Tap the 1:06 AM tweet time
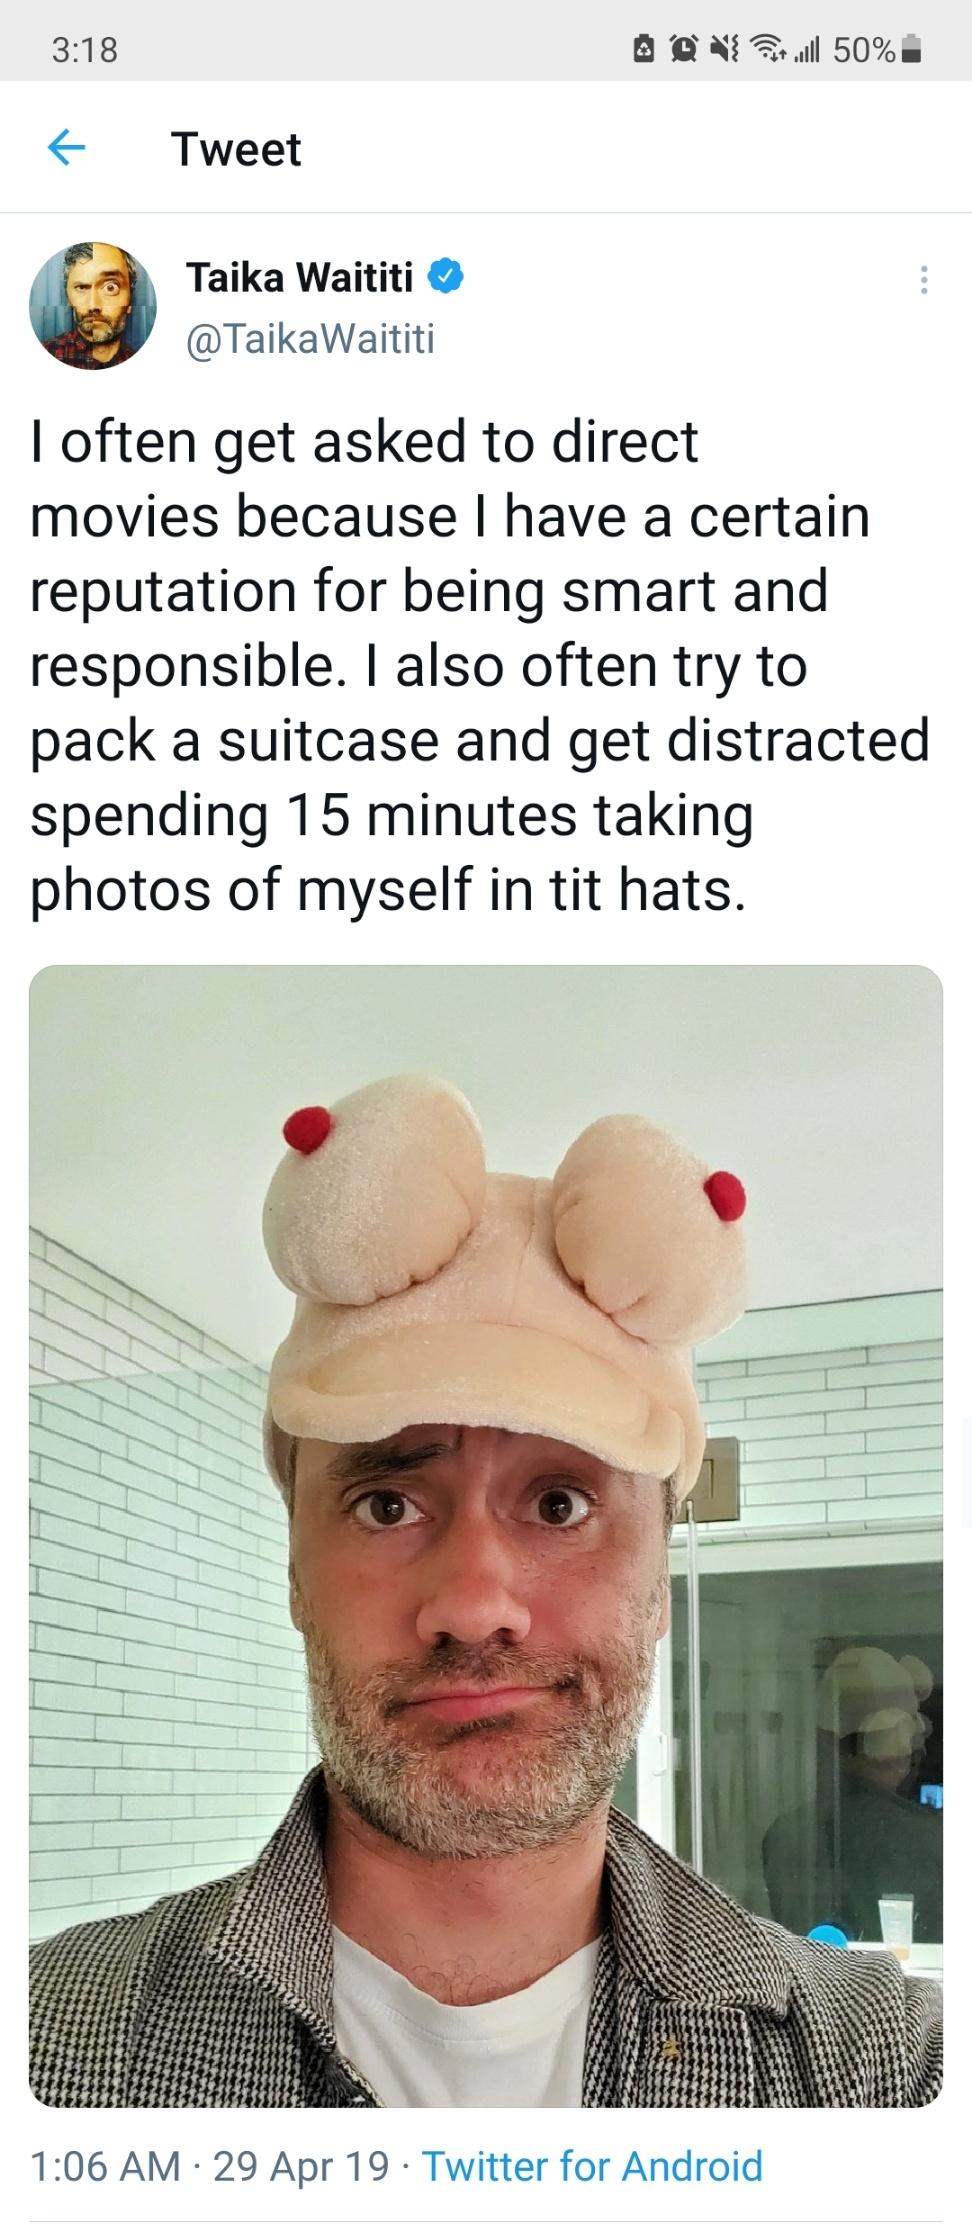Viewport: 972px width, 2232px height. [x=105, y=2166]
